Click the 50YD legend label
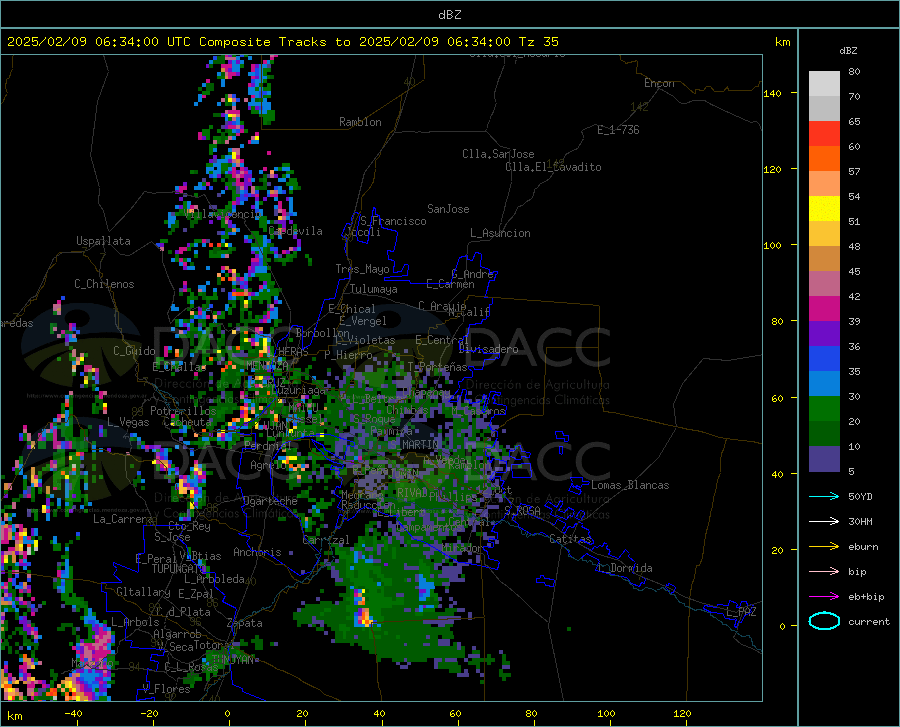This screenshot has height=727, width=900. 860,496
